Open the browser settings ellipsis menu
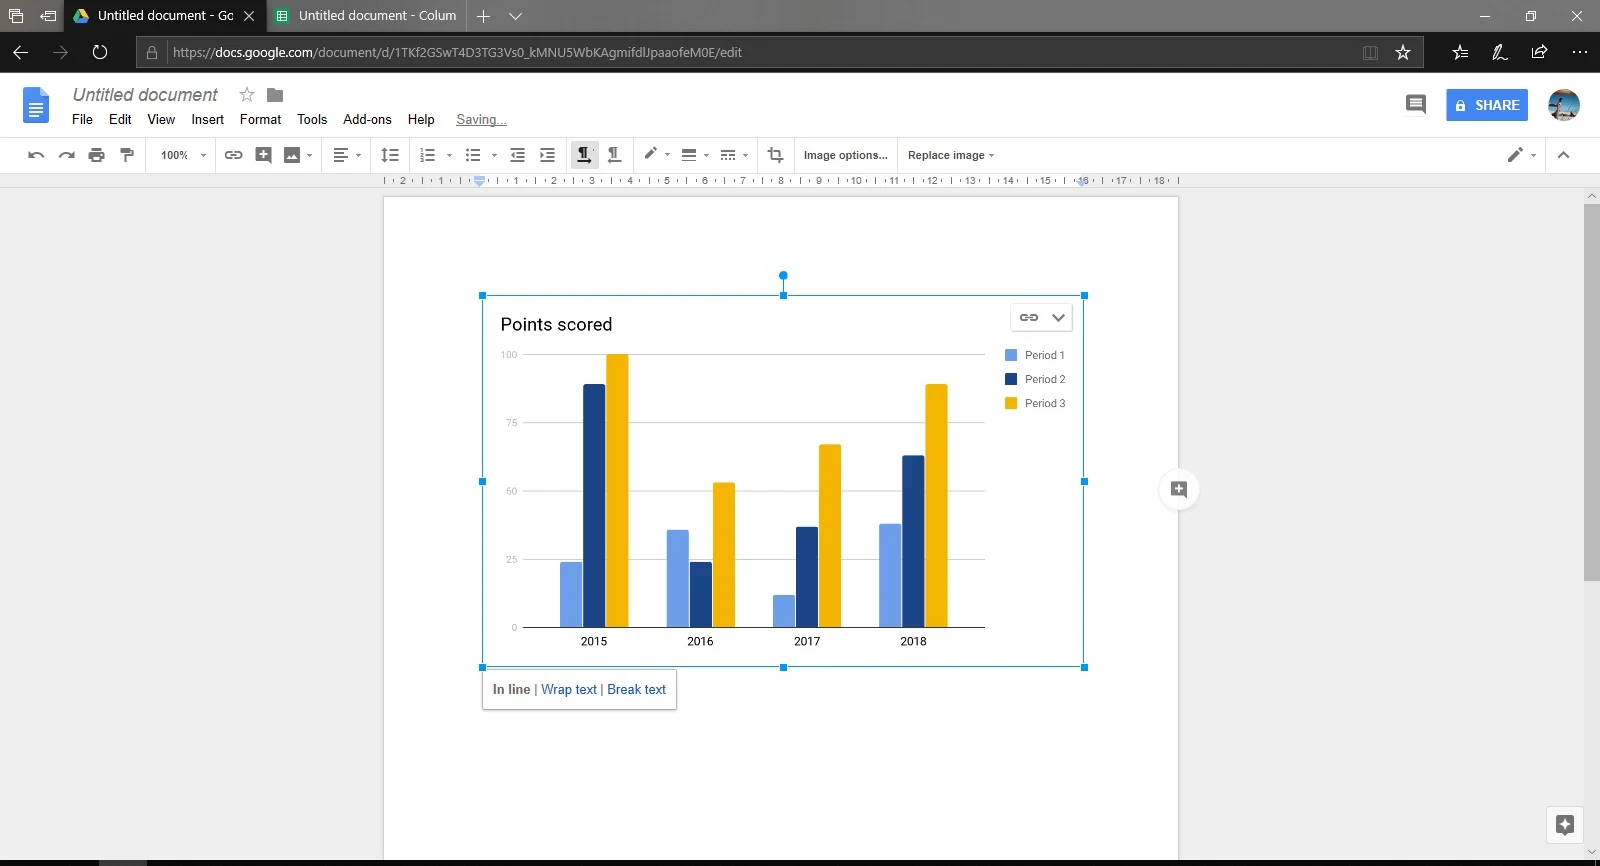Image resolution: width=1600 pixels, height=866 pixels. pyautogui.click(x=1579, y=52)
